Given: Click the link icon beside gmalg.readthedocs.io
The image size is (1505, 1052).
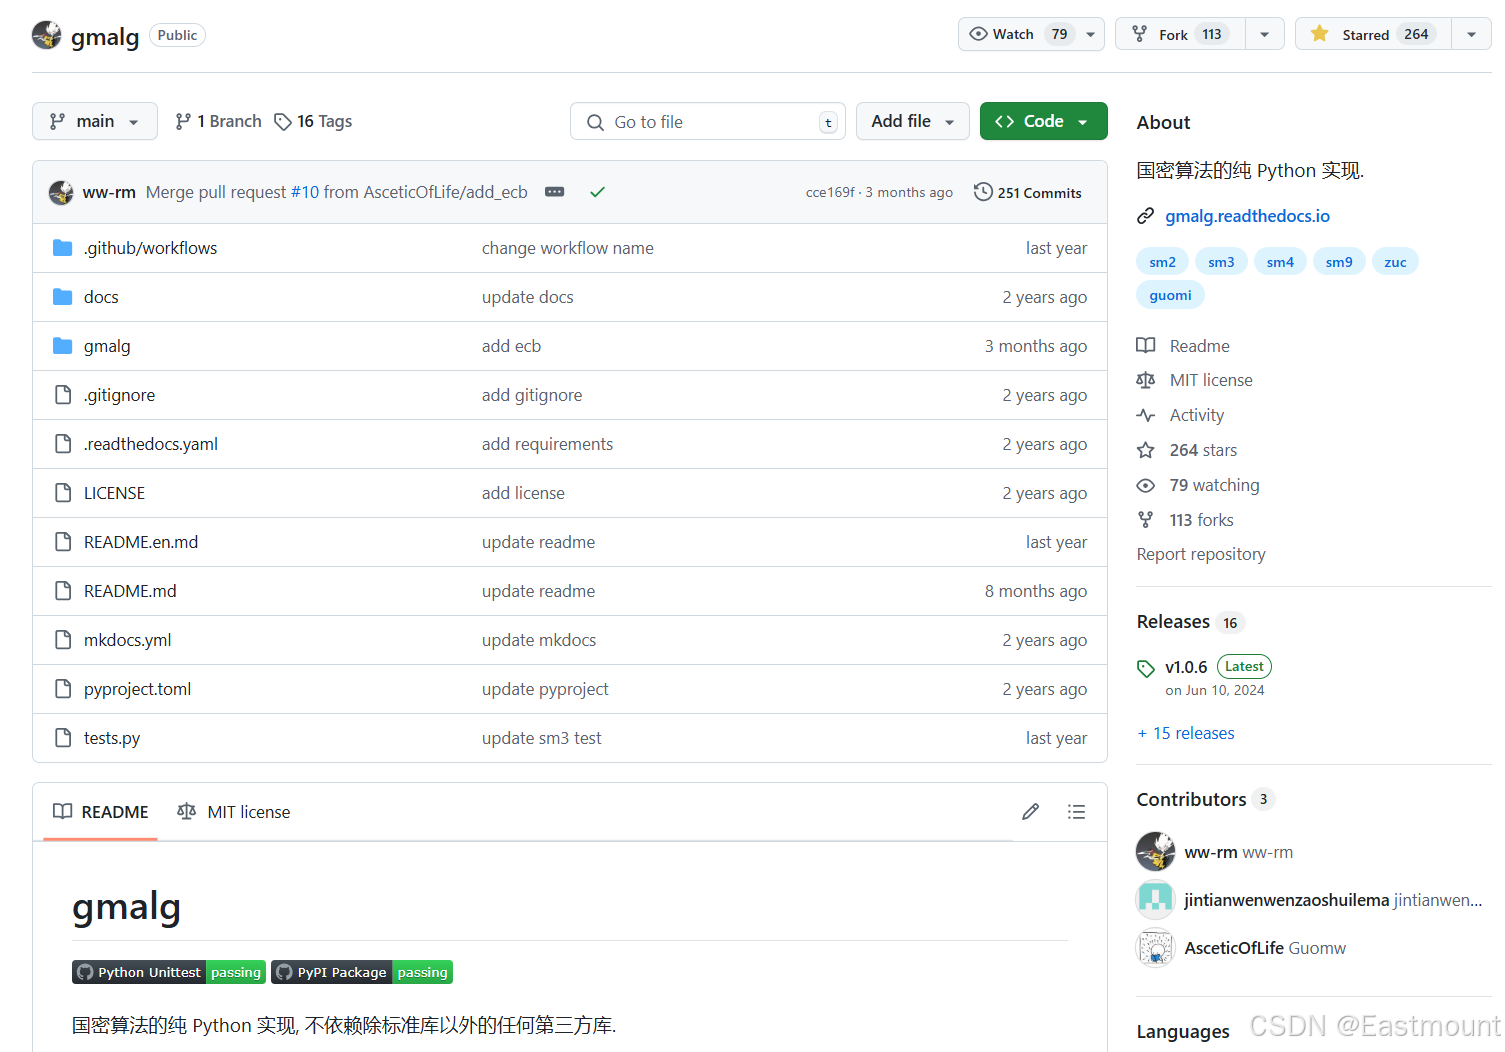Looking at the screenshot, I should 1146,216.
